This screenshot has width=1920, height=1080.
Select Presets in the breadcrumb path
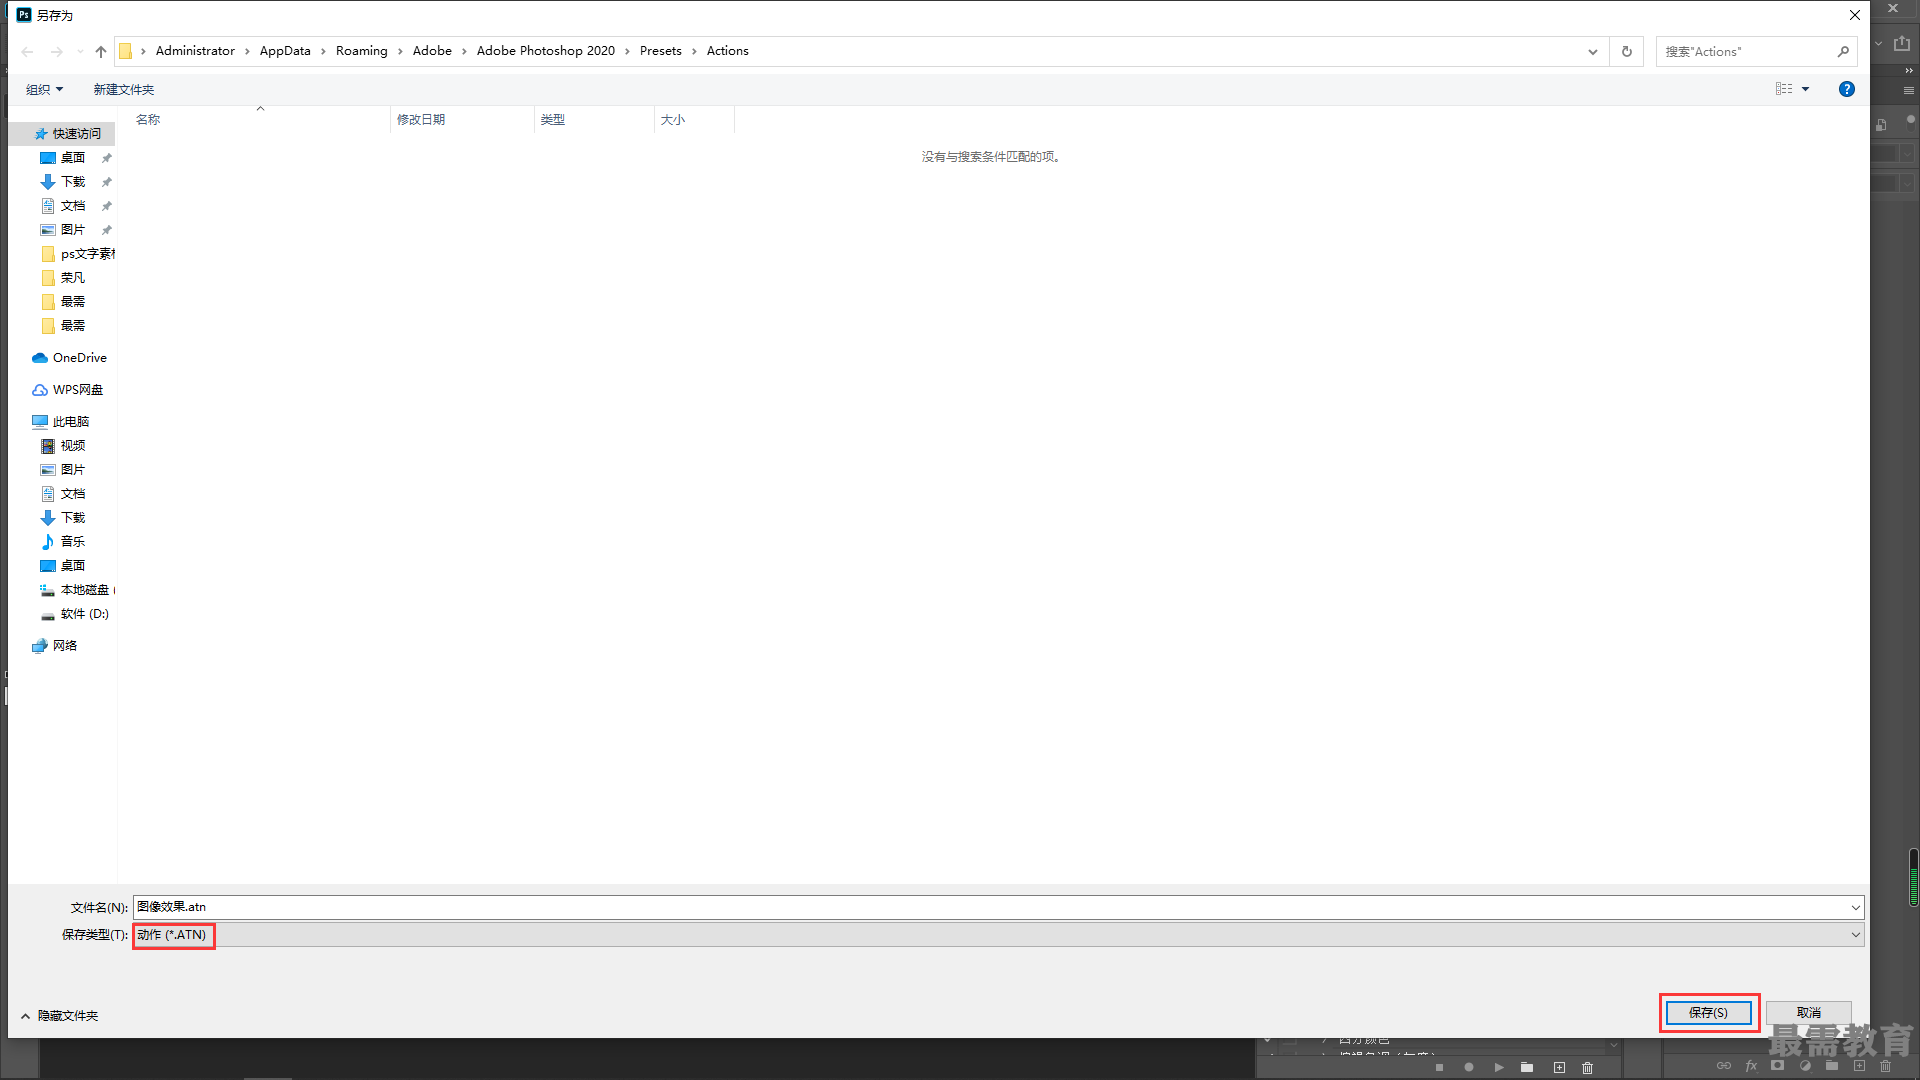tap(661, 51)
